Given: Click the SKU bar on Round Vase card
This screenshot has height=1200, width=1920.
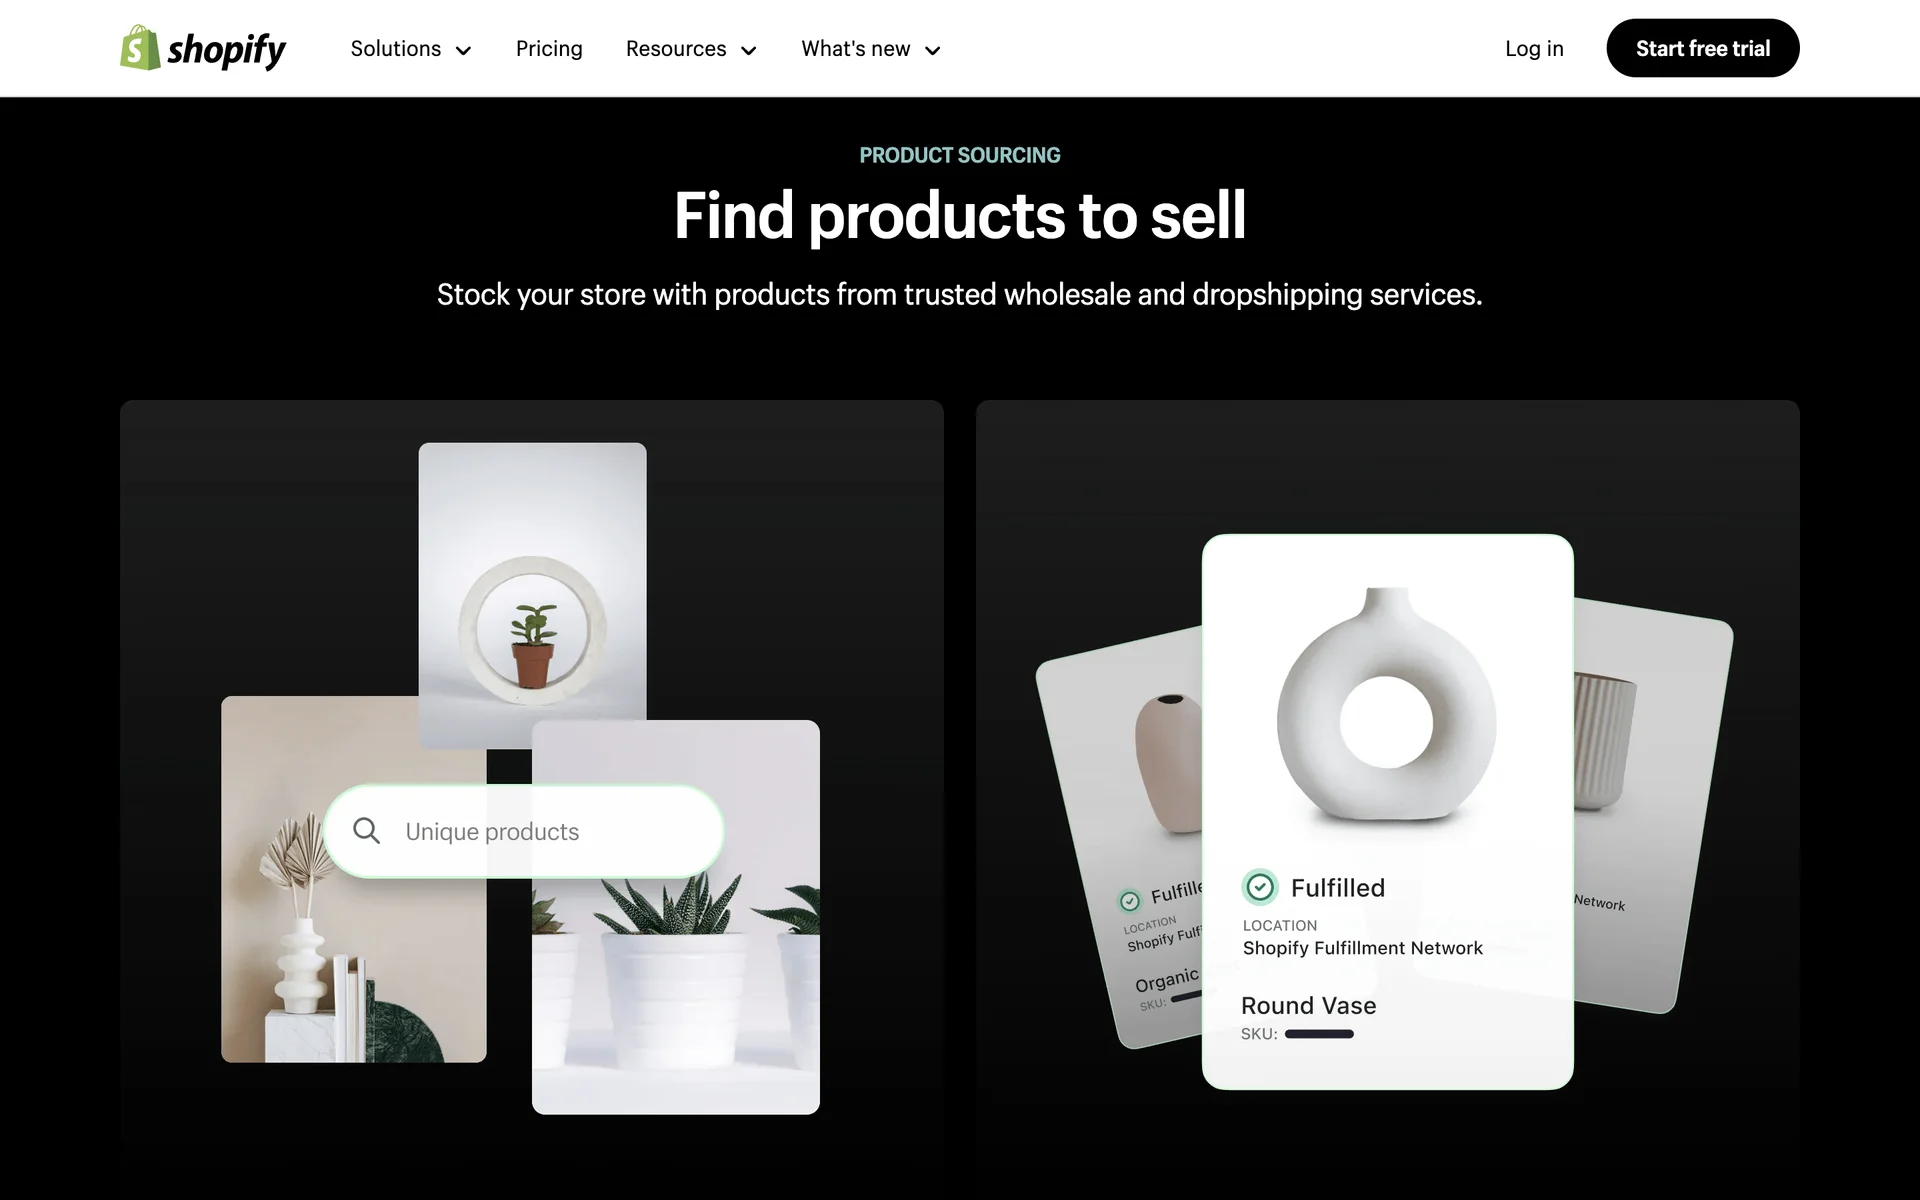Looking at the screenshot, I should pyautogui.click(x=1319, y=1034).
